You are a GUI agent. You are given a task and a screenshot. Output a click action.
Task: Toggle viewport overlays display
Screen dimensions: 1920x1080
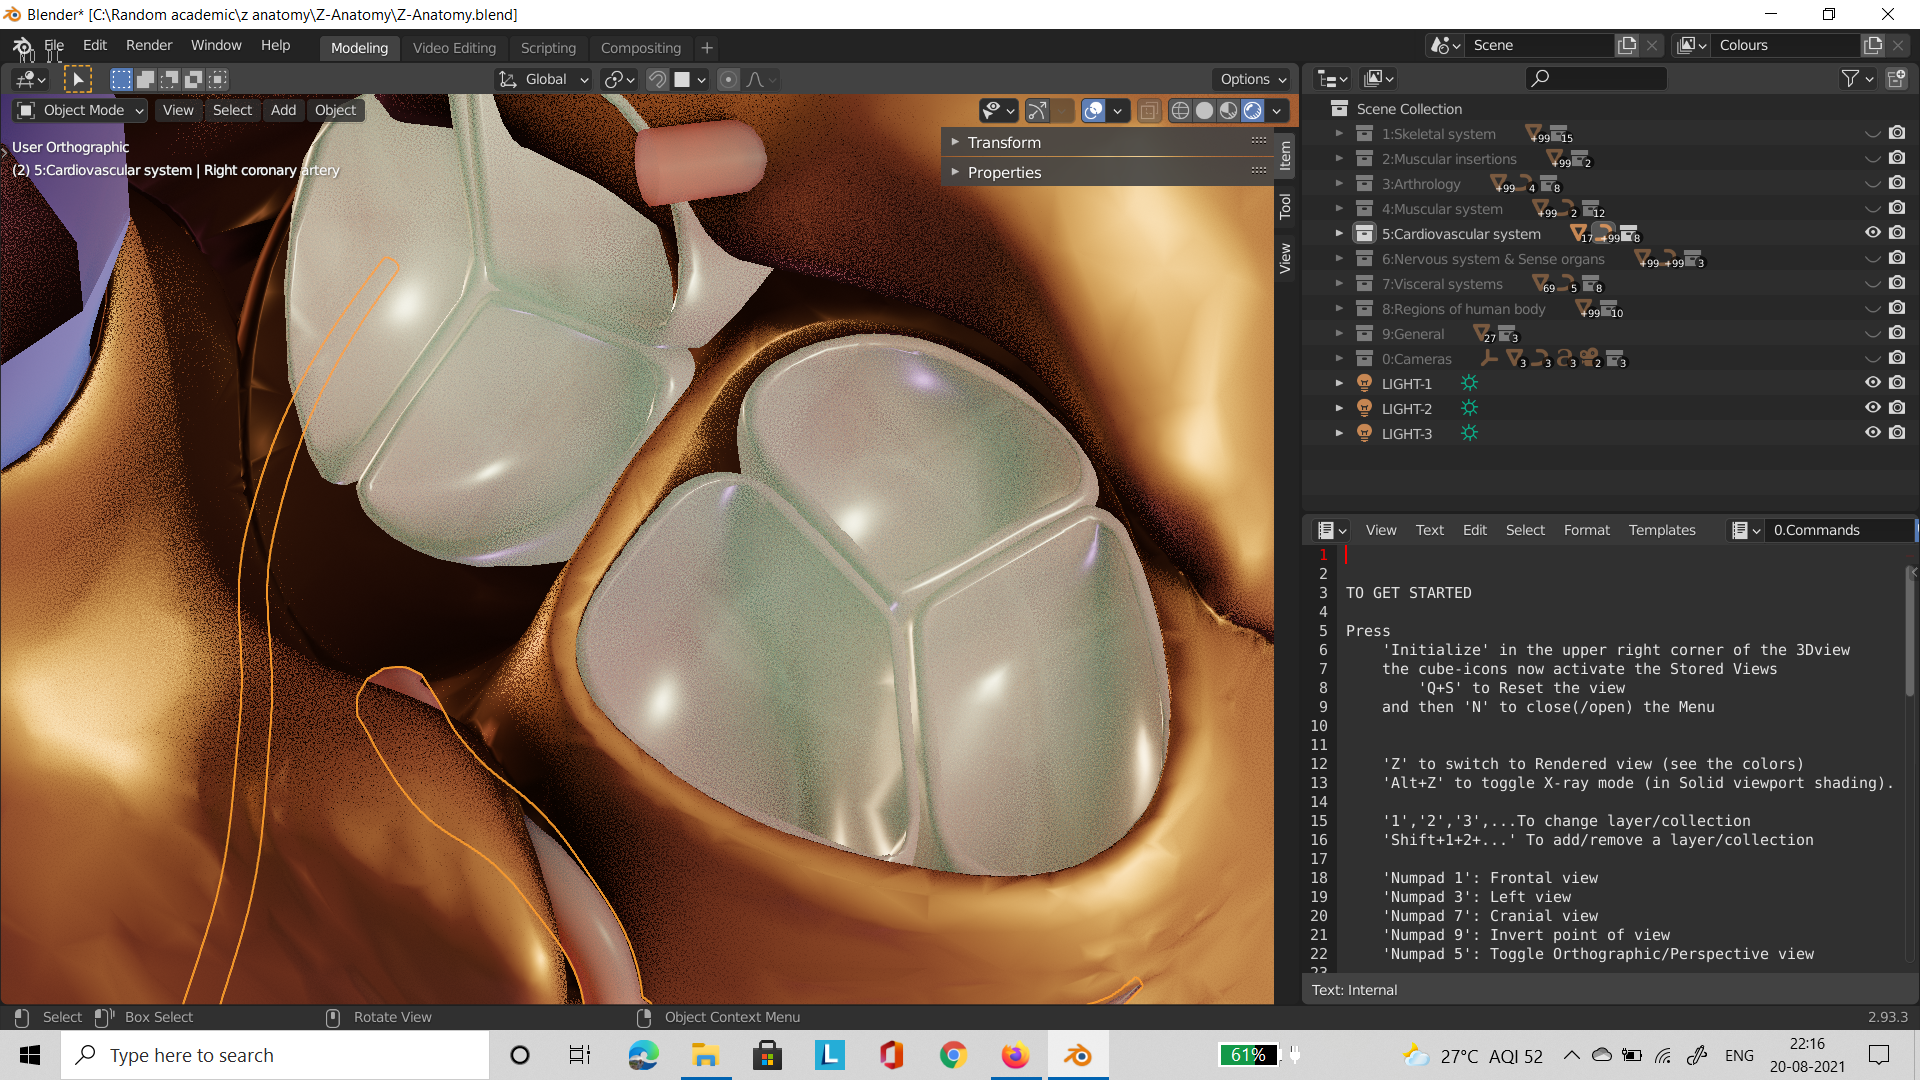click(1094, 111)
